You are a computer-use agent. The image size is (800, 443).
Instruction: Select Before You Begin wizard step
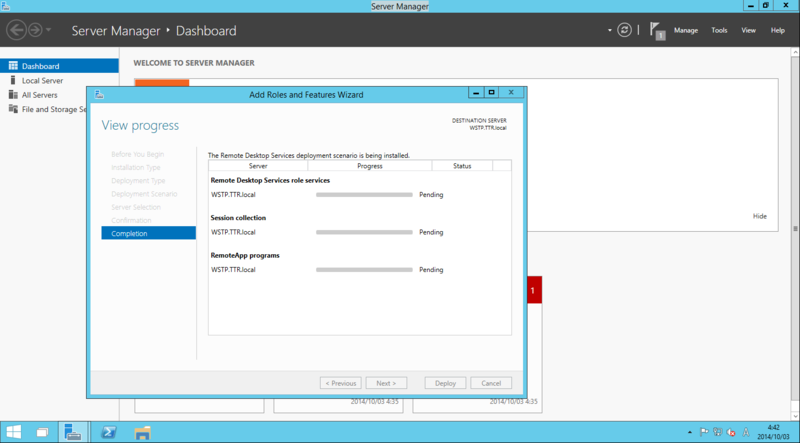click(x=137, y=154)
